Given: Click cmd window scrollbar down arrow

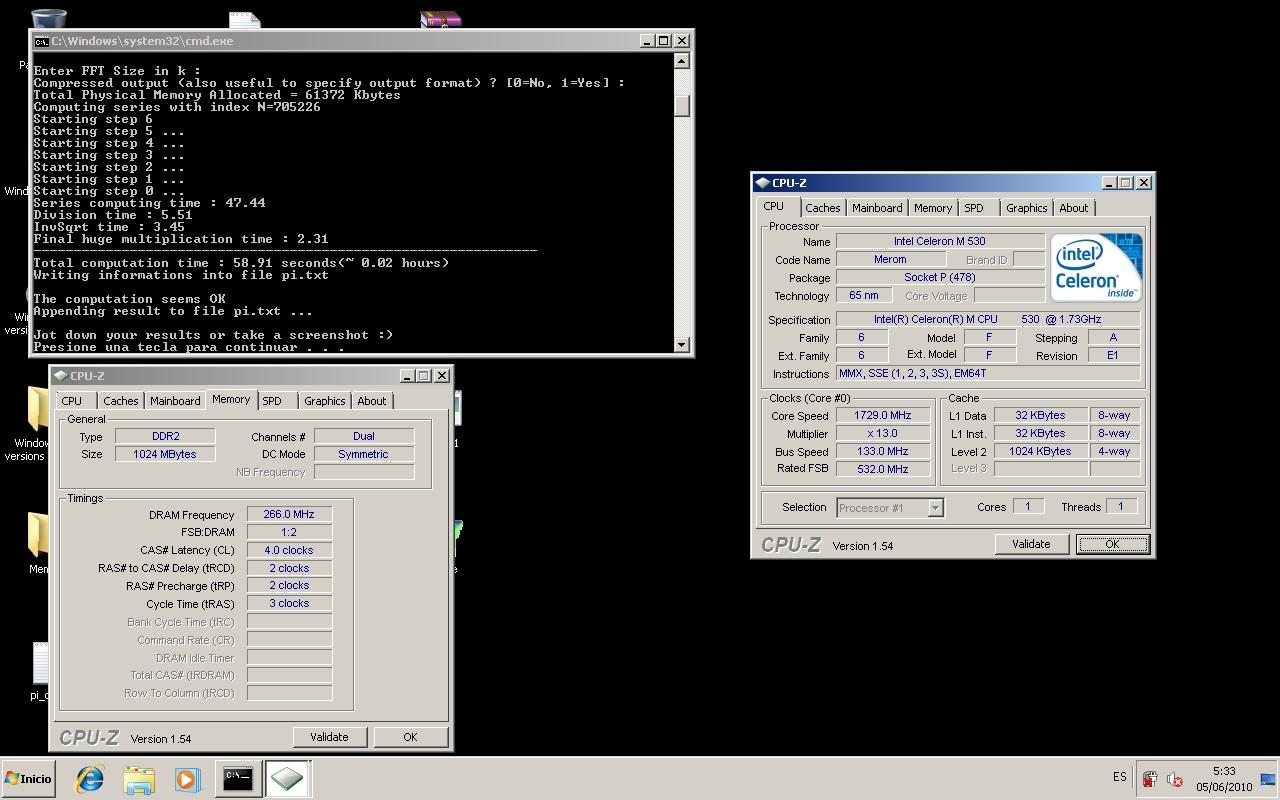Looking at the screenshot, I should (x=682, y=345).
